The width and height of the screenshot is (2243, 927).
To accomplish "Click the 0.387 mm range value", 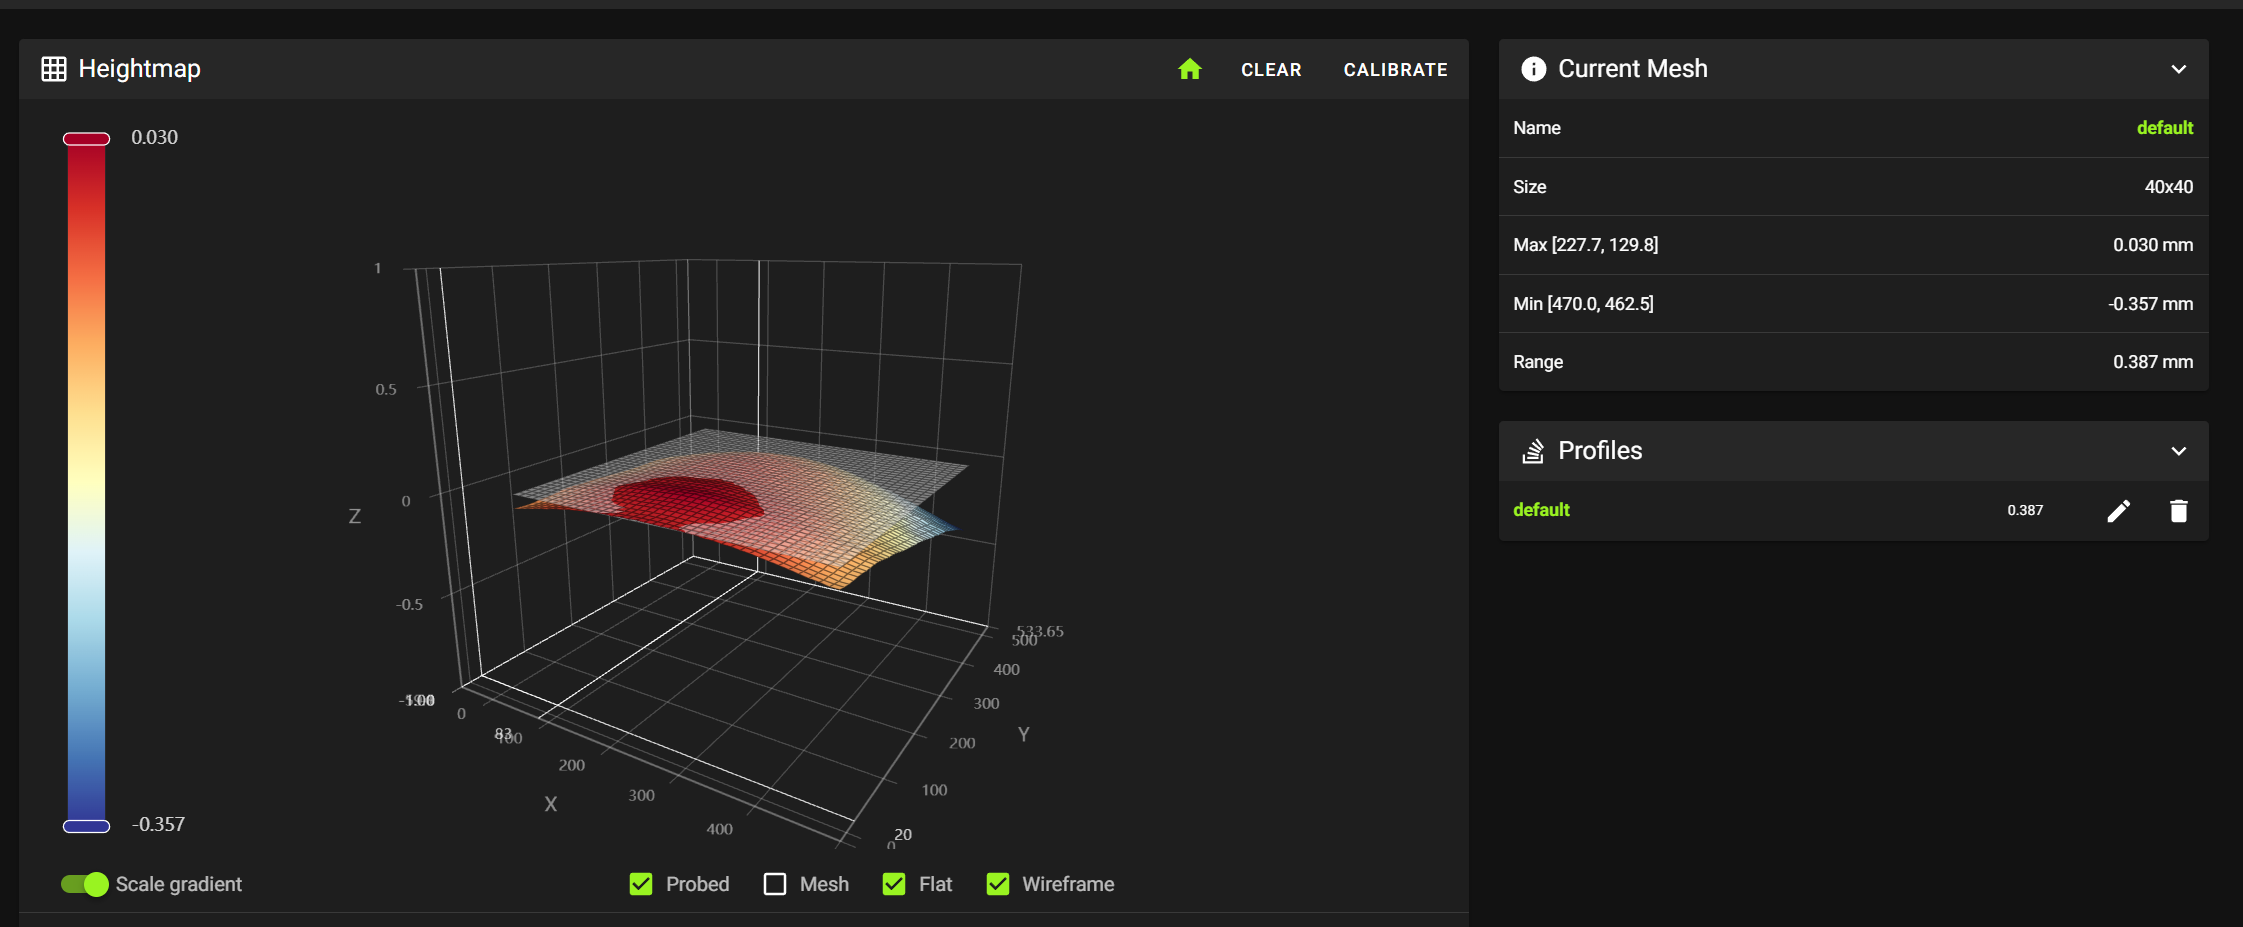I will [x=2152, y=362].
